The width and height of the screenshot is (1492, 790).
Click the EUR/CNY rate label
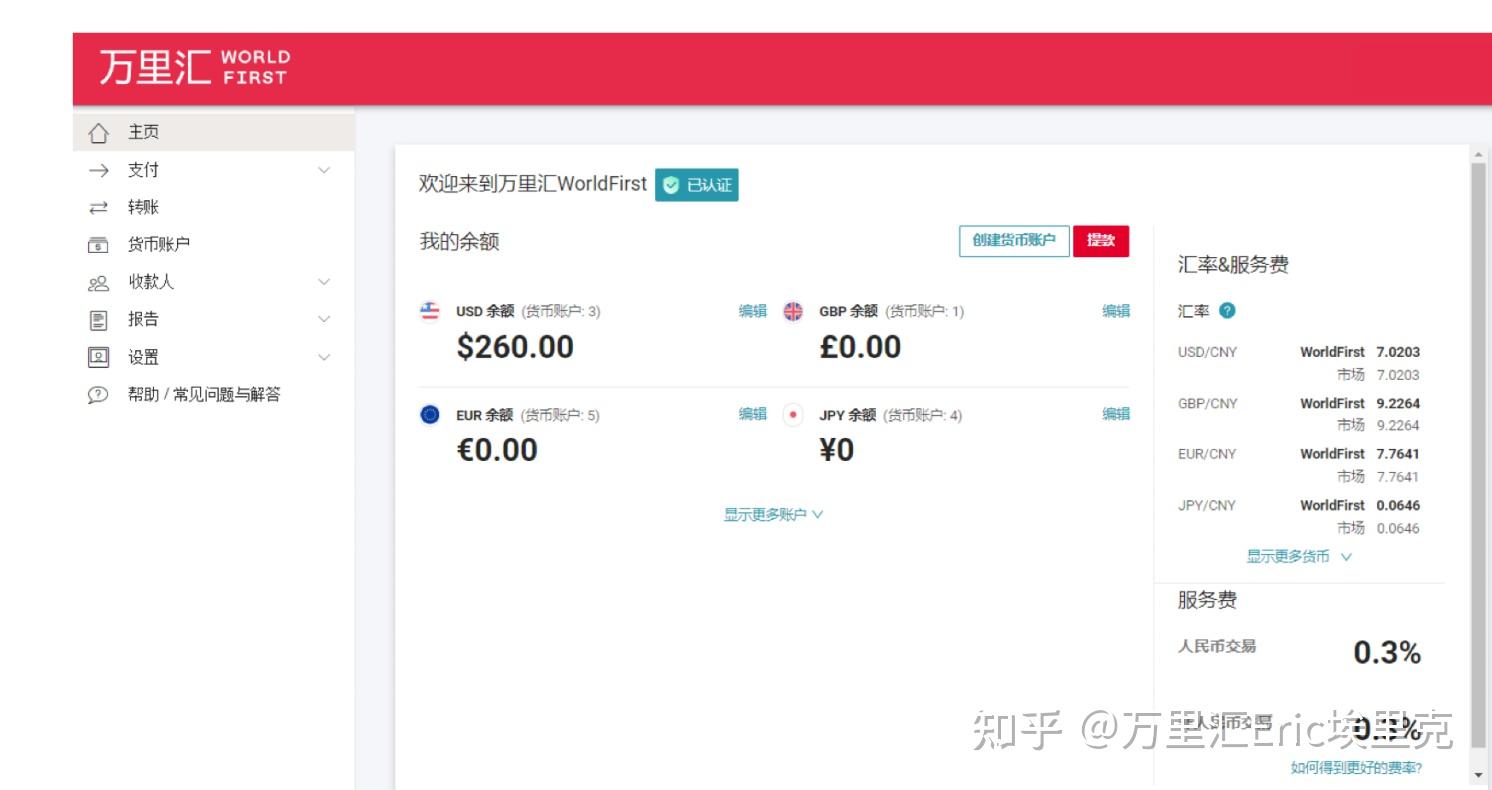pyautogui.click(x=1207, y=454)
